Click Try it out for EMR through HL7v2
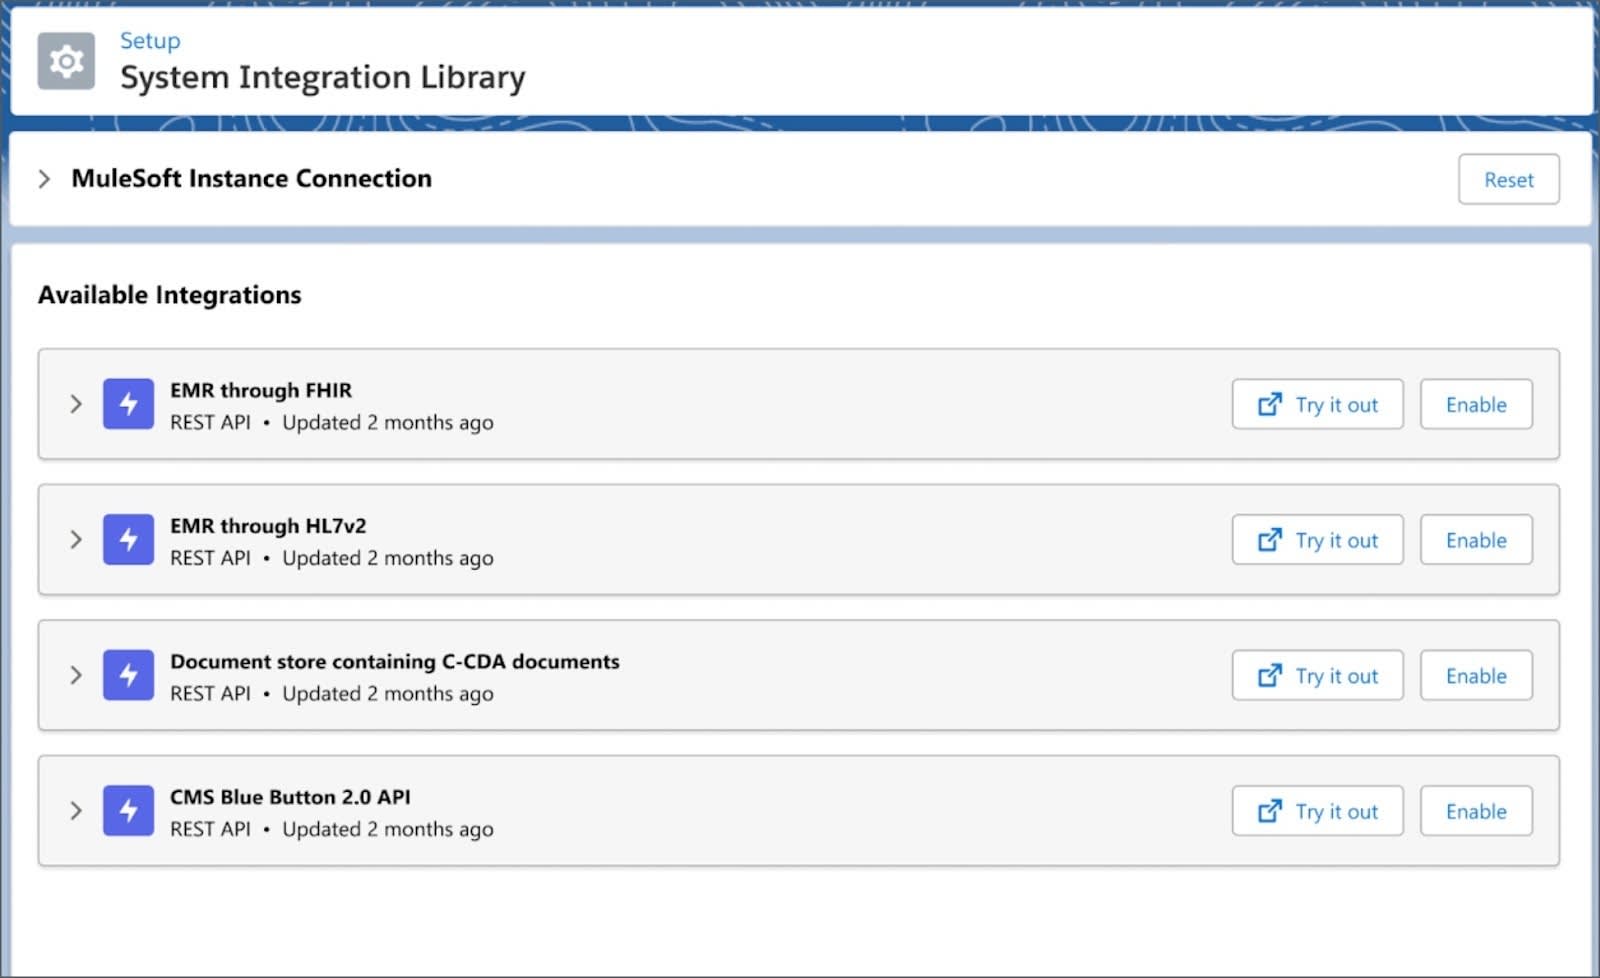 [1317, 540]
